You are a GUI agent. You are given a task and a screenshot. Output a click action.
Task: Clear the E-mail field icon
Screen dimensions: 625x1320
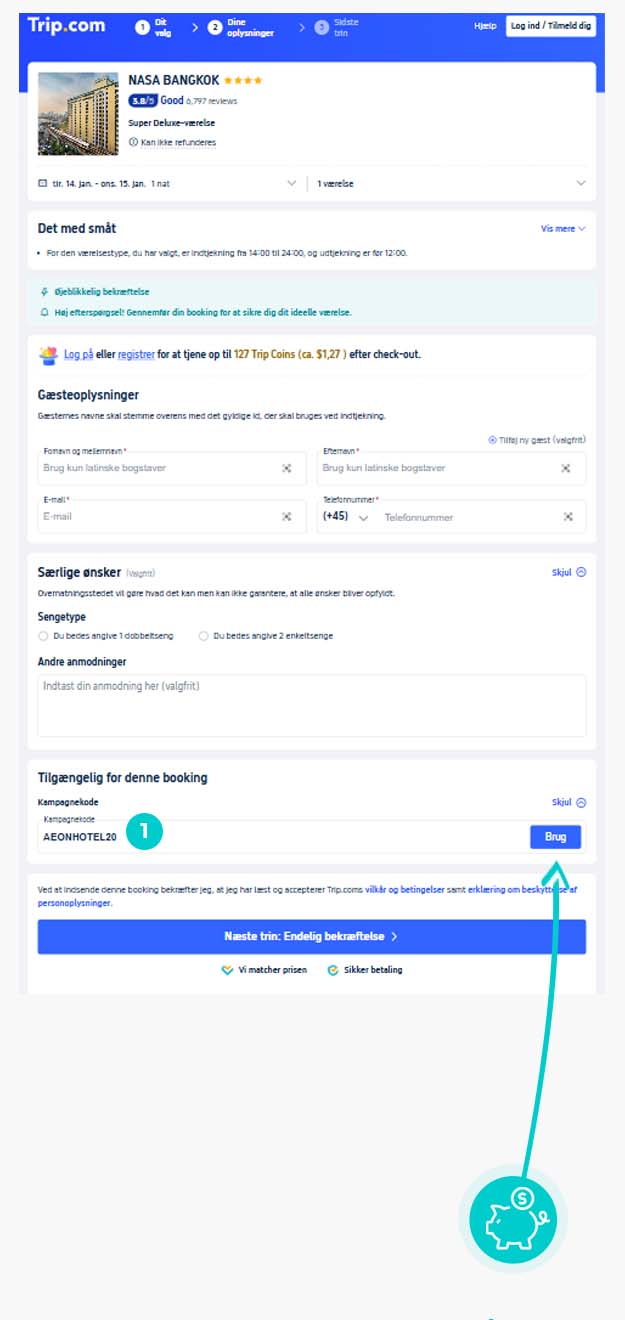point(286,517)
